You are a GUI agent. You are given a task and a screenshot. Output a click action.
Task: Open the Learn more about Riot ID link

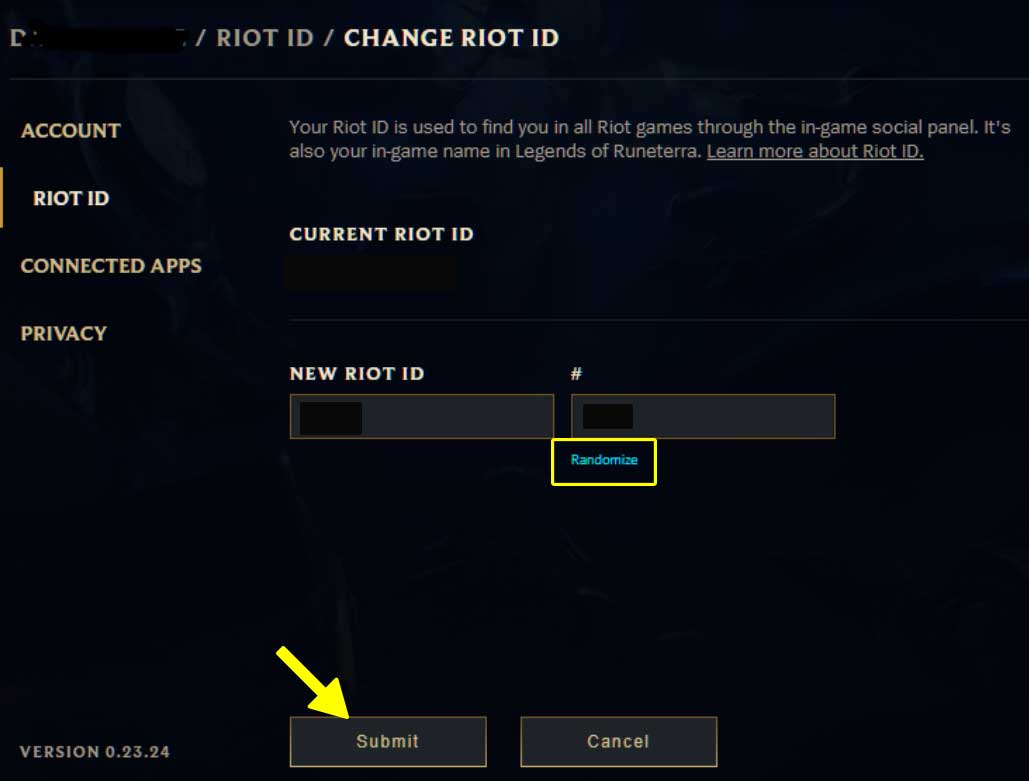point(814,152)
